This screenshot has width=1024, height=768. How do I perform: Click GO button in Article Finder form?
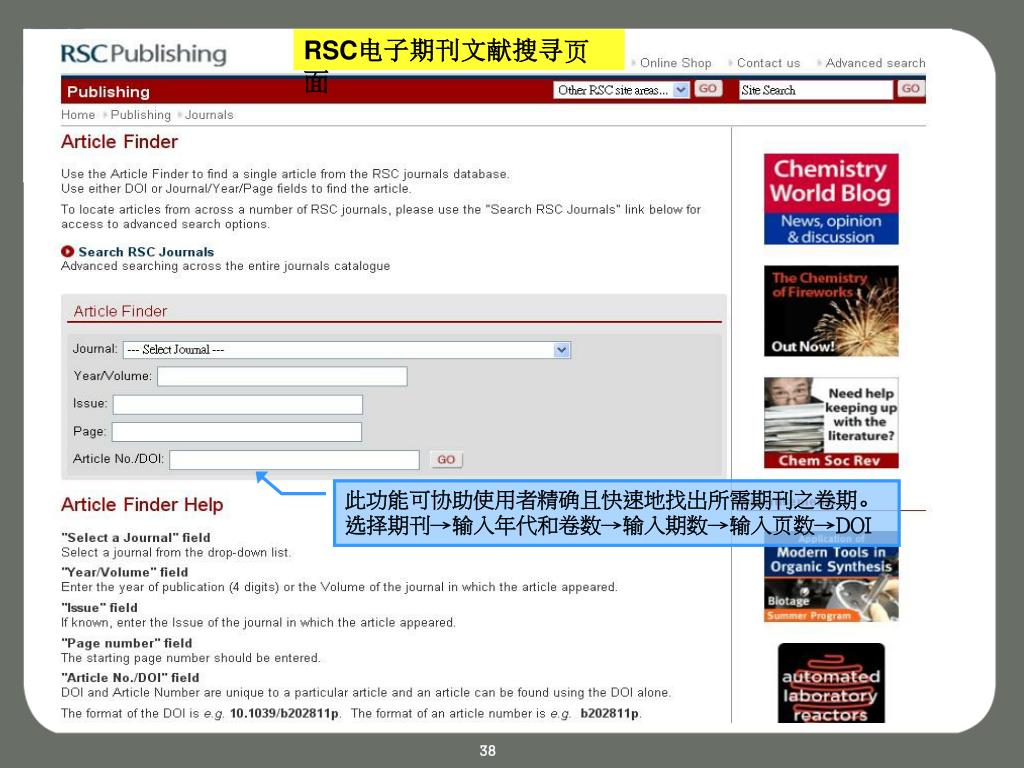(x=446, y=460)
